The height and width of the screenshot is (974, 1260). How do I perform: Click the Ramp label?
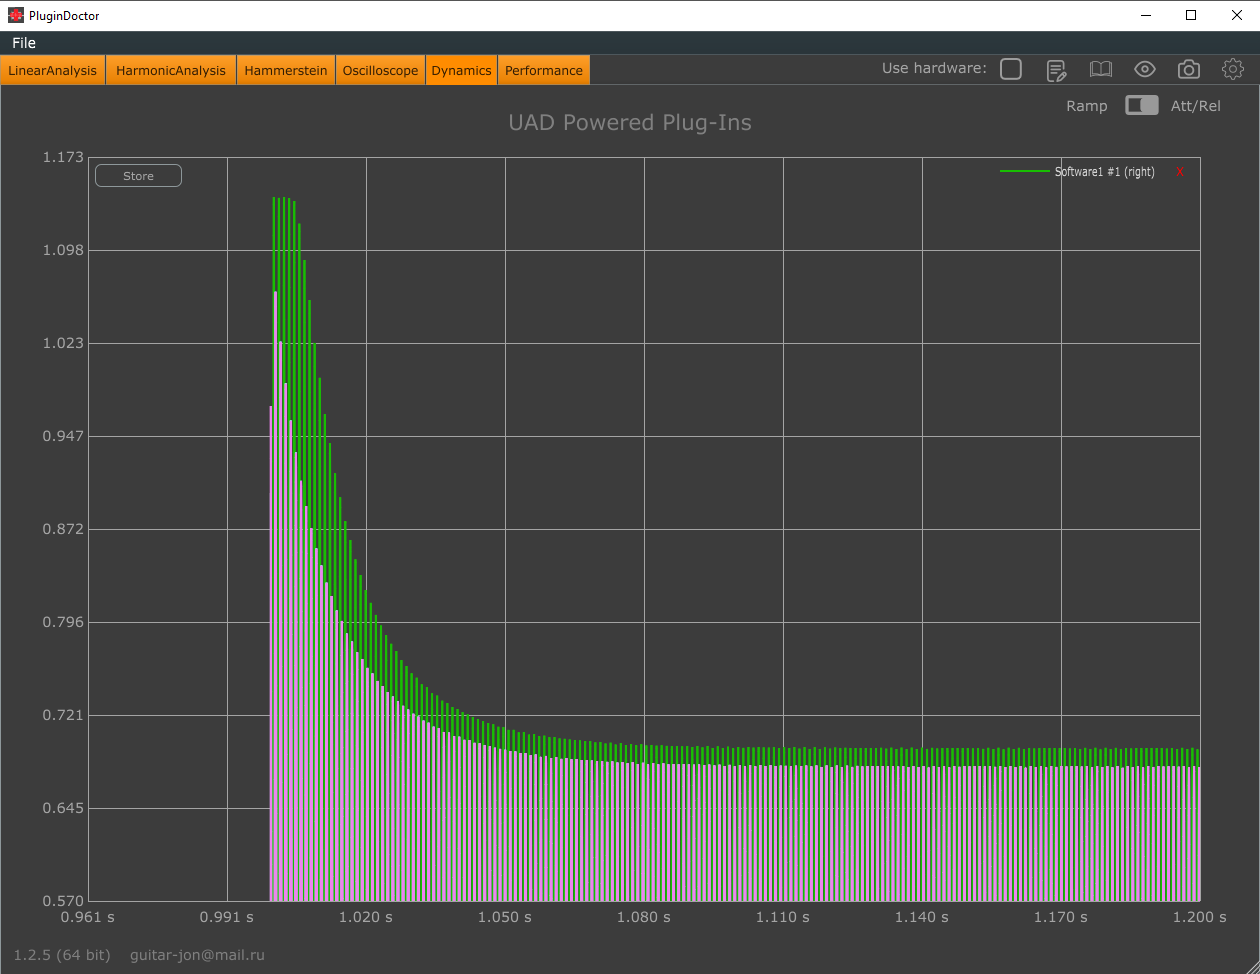(x=1087, y=106)
